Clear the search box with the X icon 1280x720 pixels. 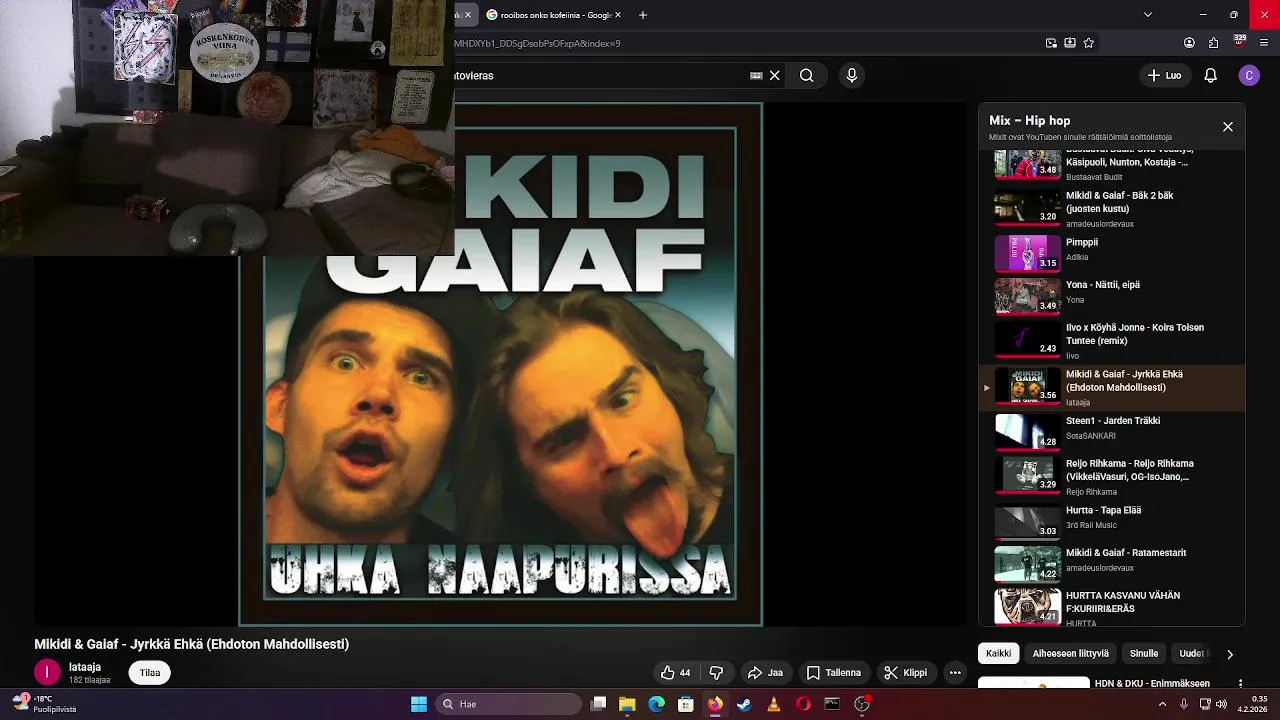click(x=774, y=75)
